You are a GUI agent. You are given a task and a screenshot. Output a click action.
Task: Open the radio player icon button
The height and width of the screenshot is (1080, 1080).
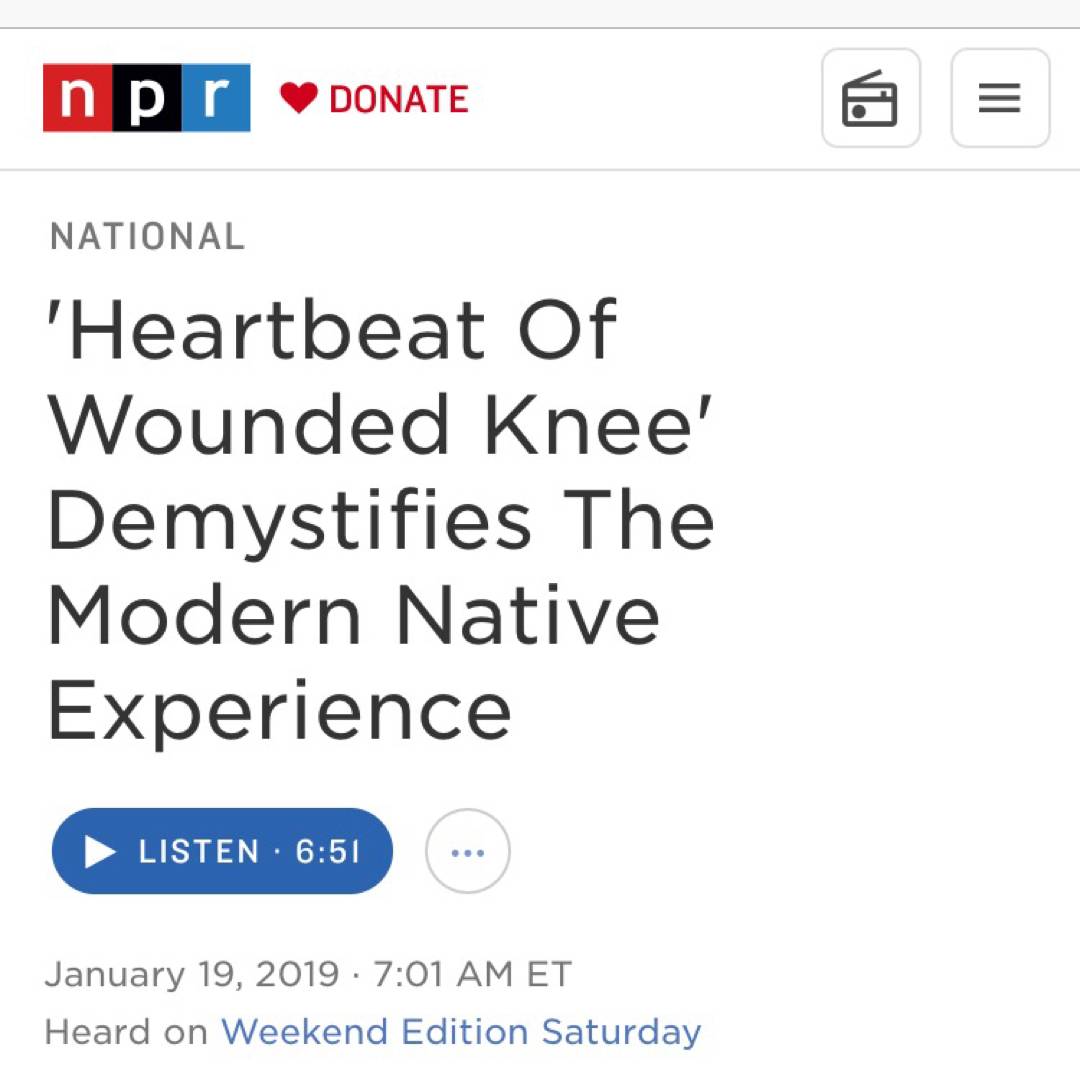(x=870, y=98)
